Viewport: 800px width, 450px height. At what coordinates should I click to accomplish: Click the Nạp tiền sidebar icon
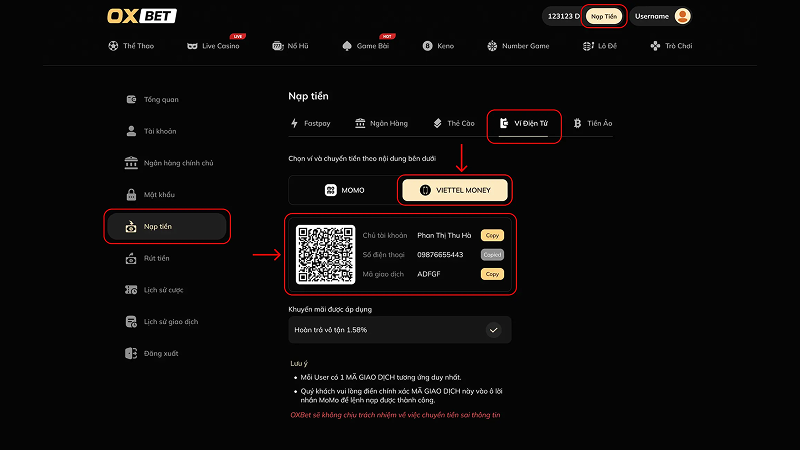point(131,227)
